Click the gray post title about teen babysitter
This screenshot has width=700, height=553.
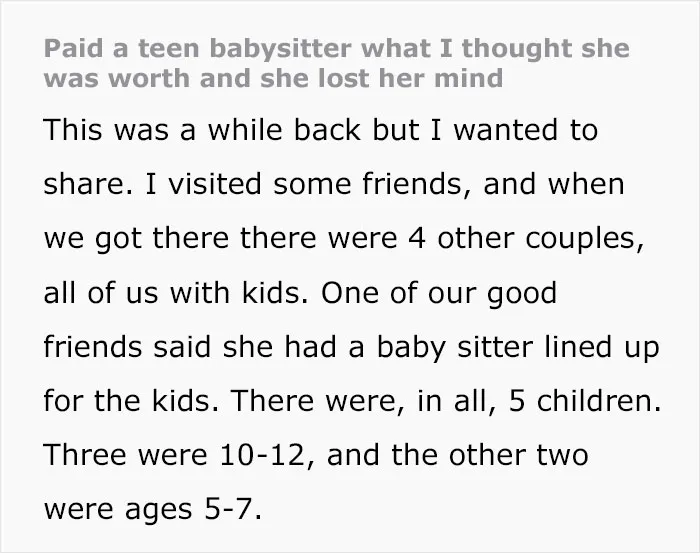(337, 63)
